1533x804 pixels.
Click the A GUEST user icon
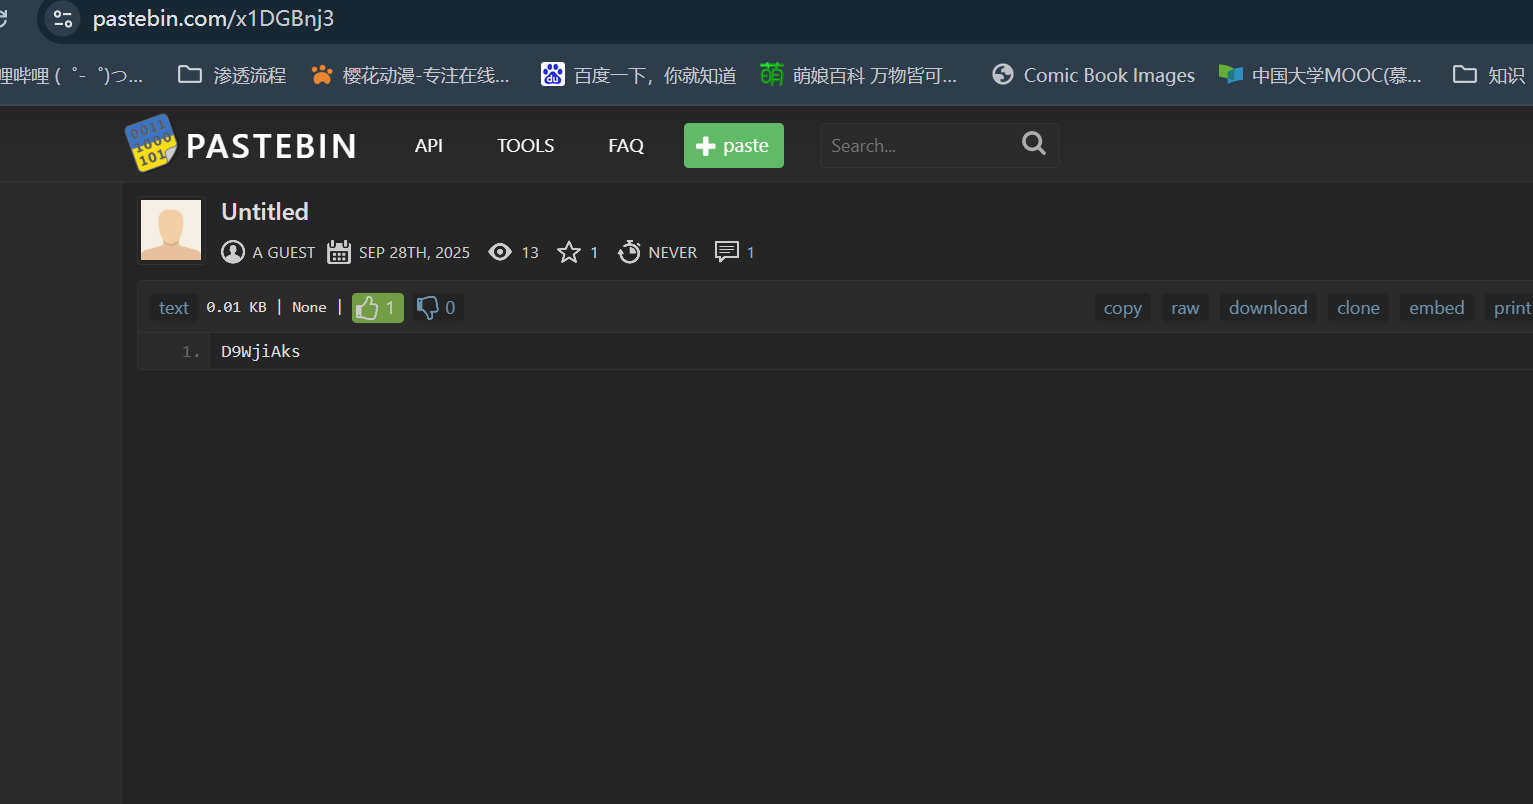click(233, 252)
